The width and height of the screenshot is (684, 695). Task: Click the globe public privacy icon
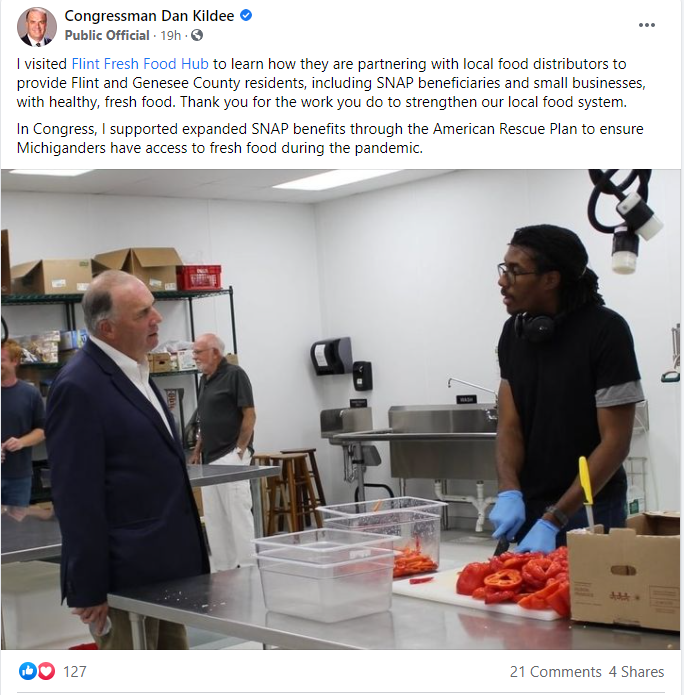pyautogui.click(x=197, y=35)
